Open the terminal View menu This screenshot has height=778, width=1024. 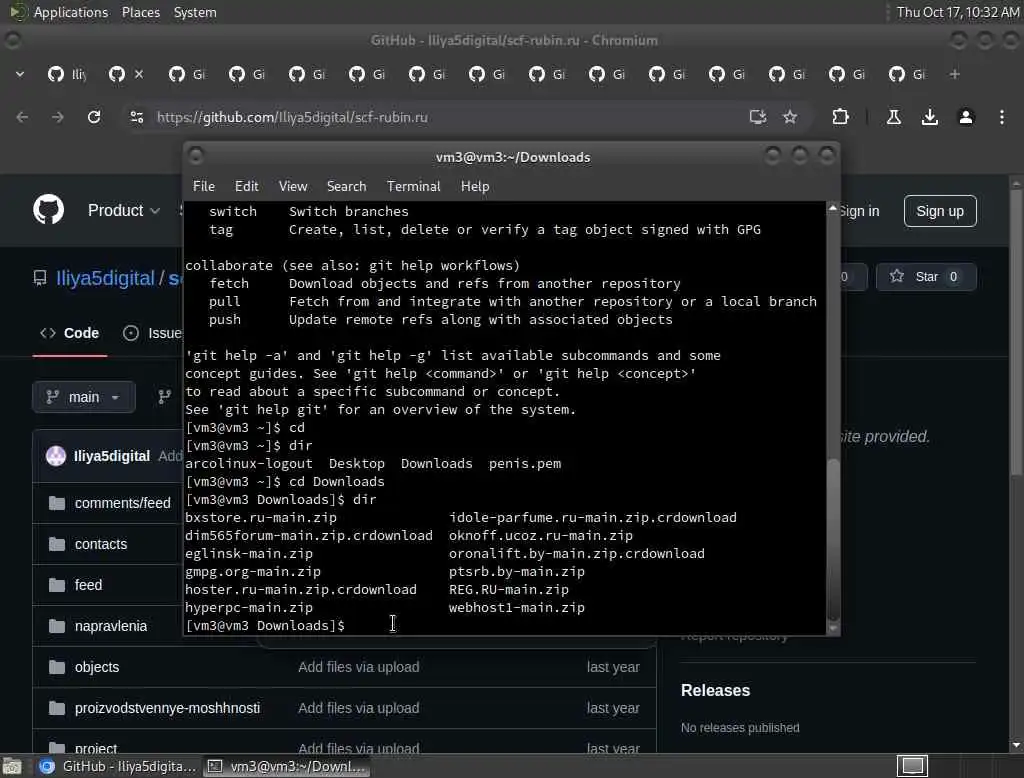293,186
